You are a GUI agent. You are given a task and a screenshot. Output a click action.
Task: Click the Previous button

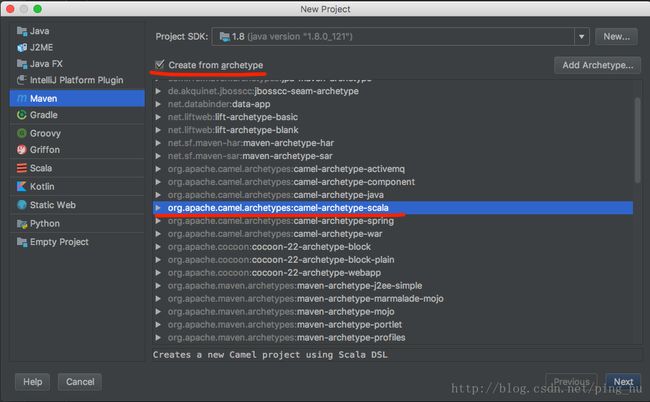[x=571, y=382]
